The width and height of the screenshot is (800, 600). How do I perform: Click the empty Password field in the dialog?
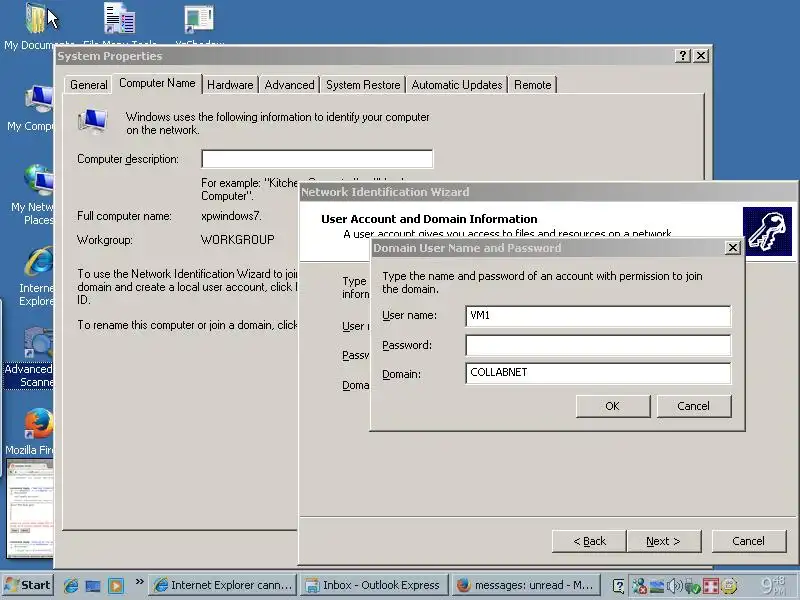(598, 345)
